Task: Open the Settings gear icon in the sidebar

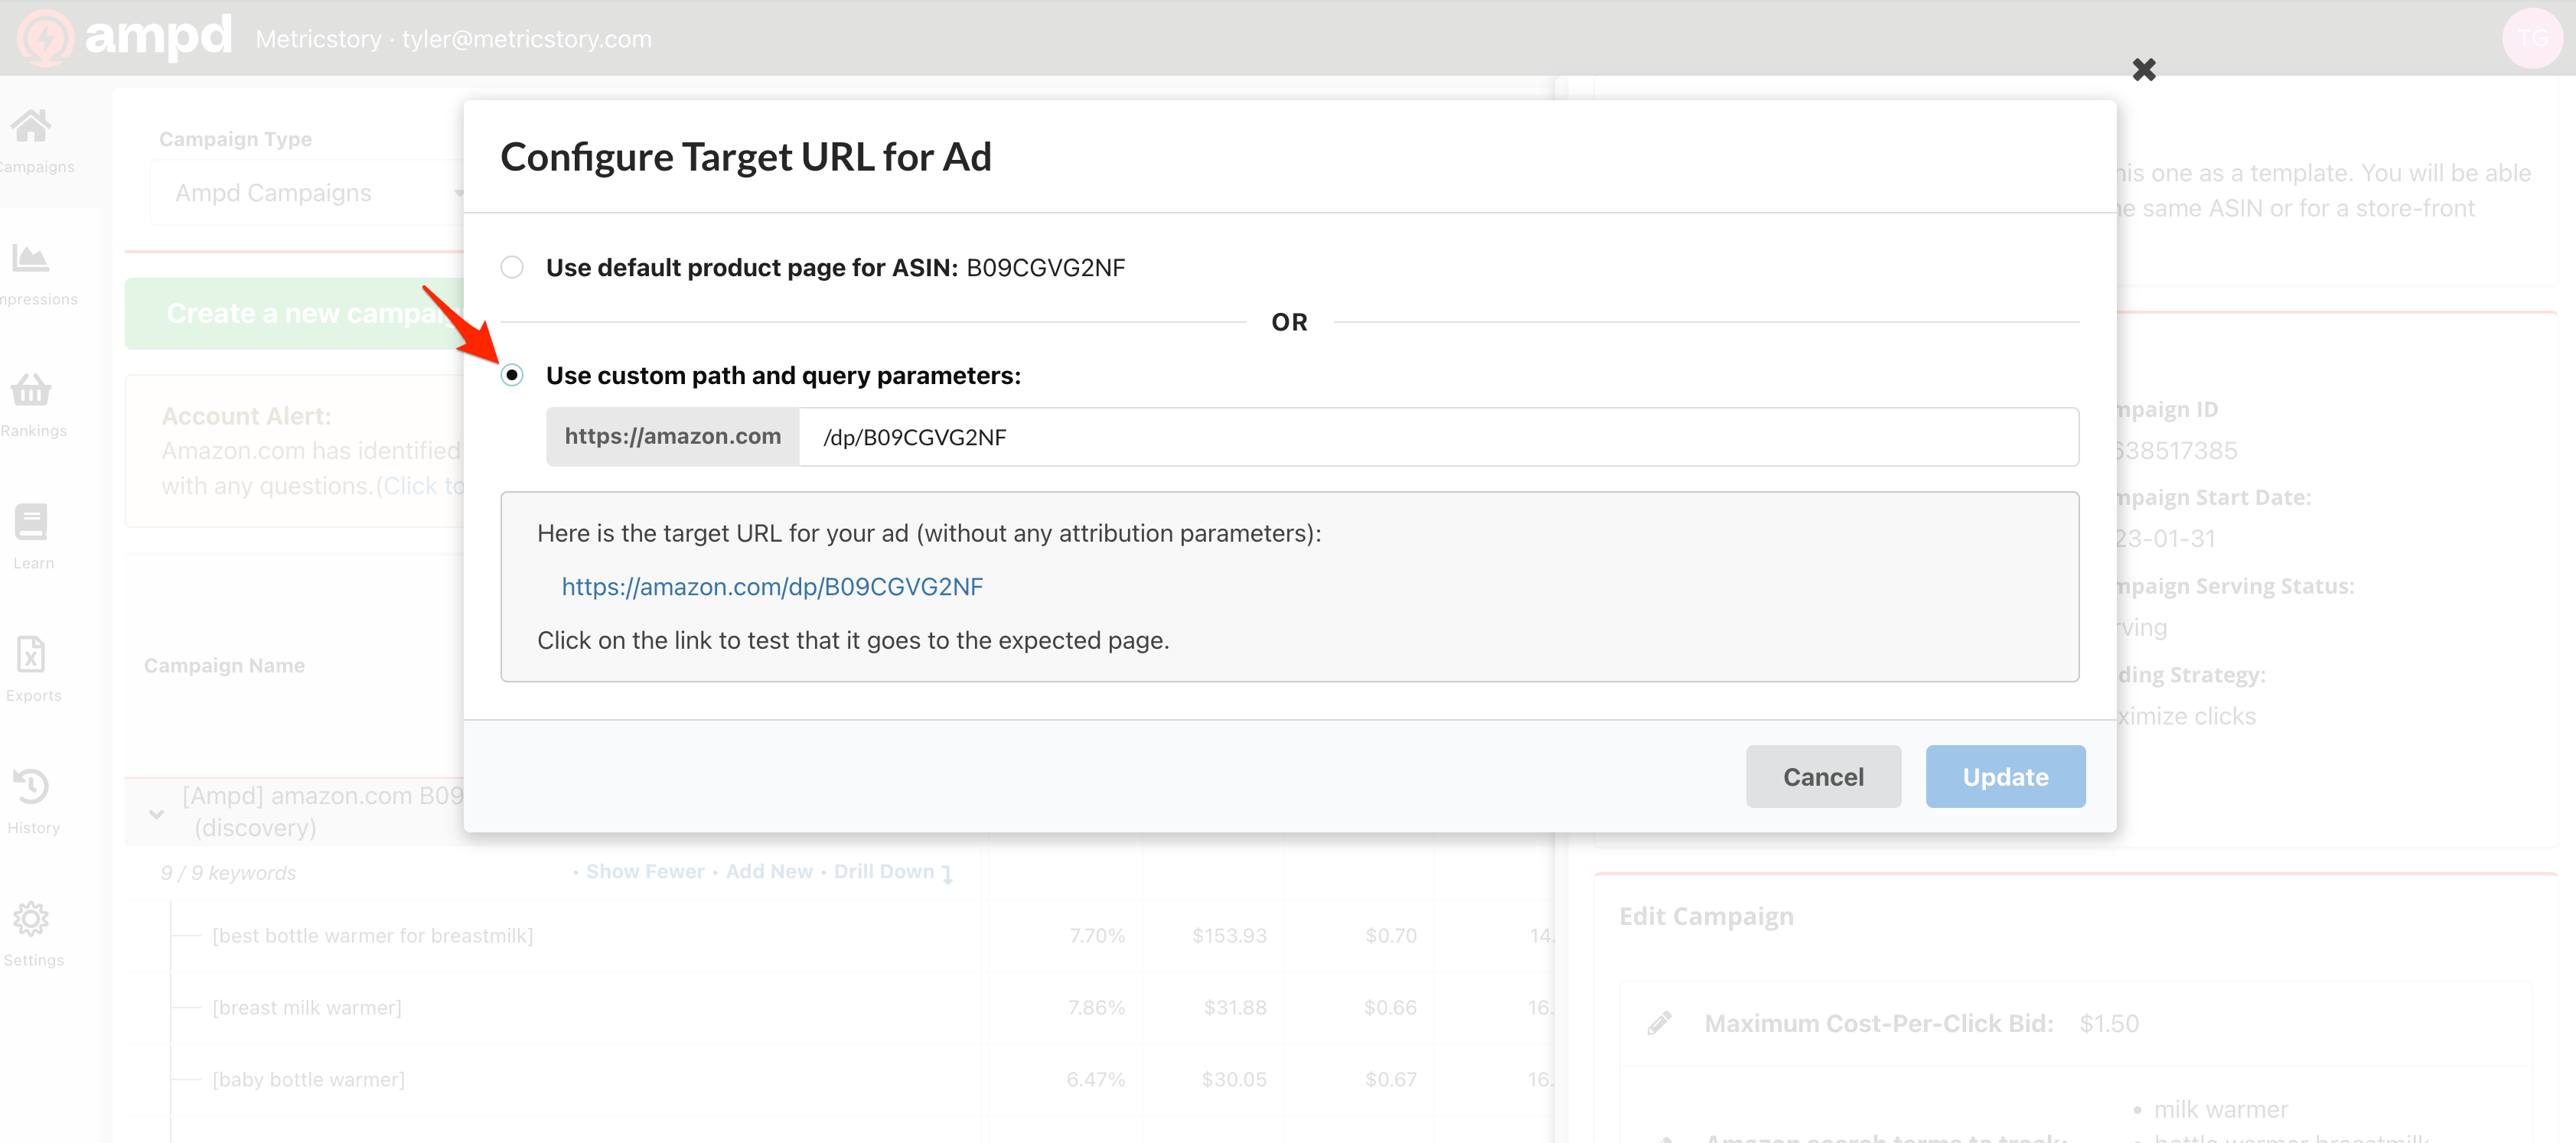Action: click(31, 918)
